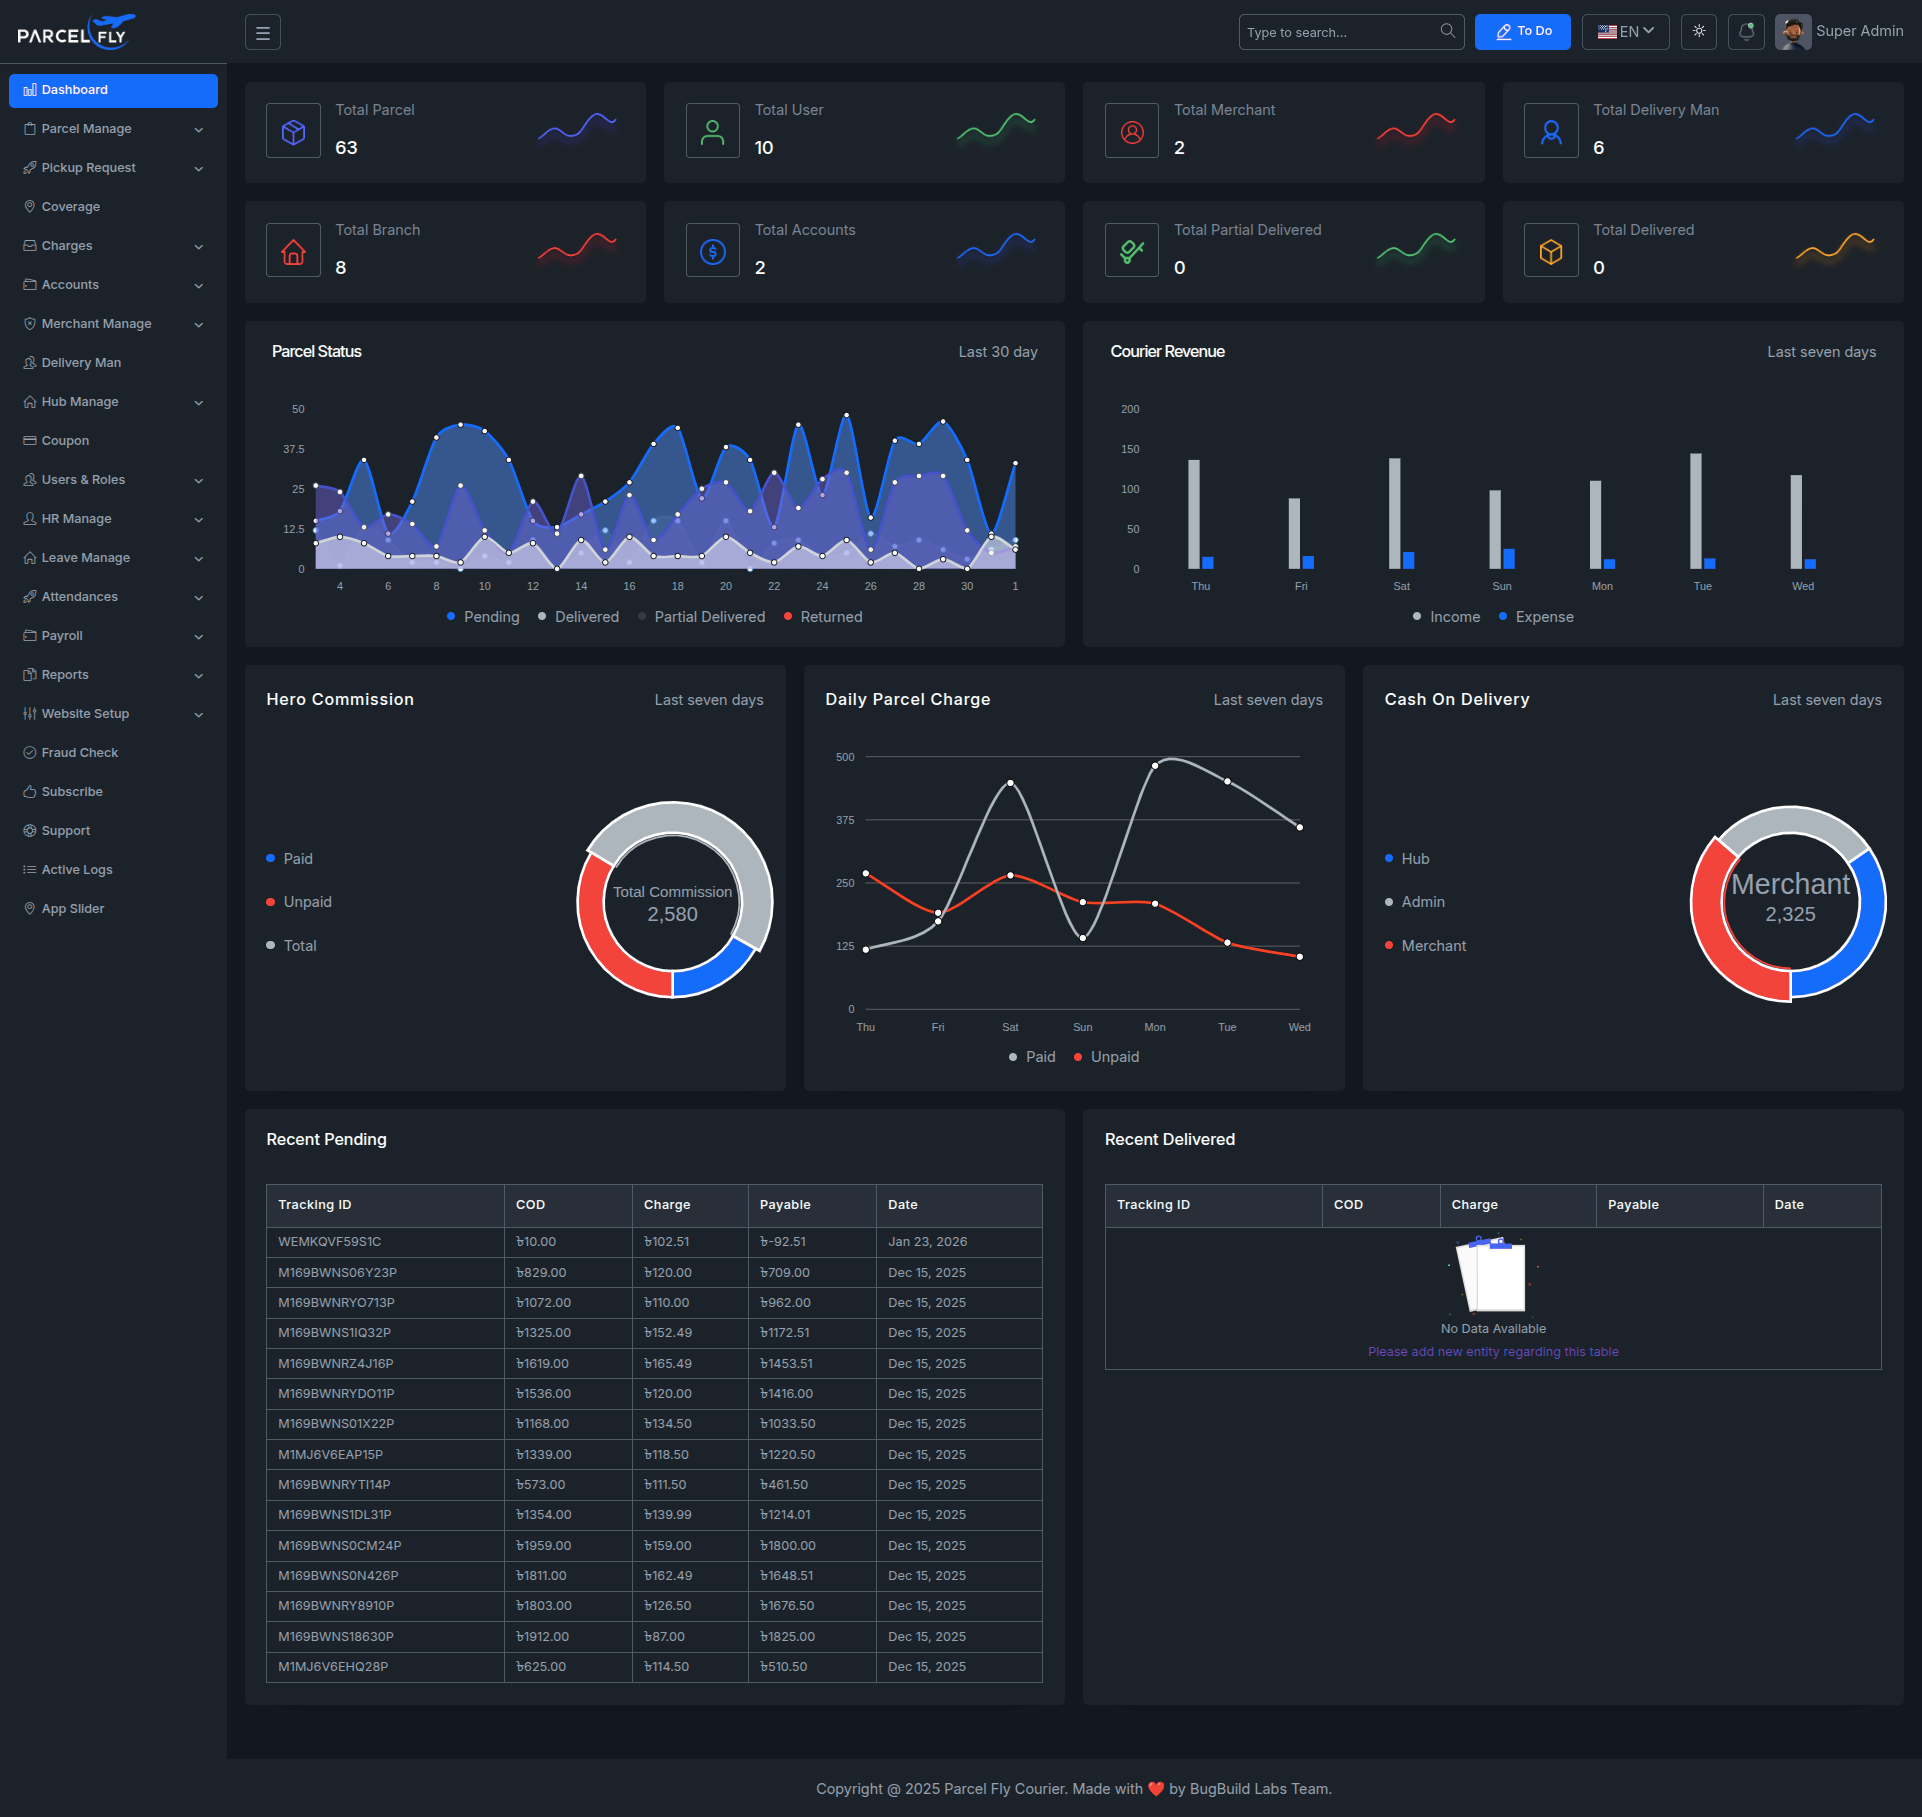The image size is (1922, 1817).
Task: Click the To Do button
Action: coord(1522,31)
